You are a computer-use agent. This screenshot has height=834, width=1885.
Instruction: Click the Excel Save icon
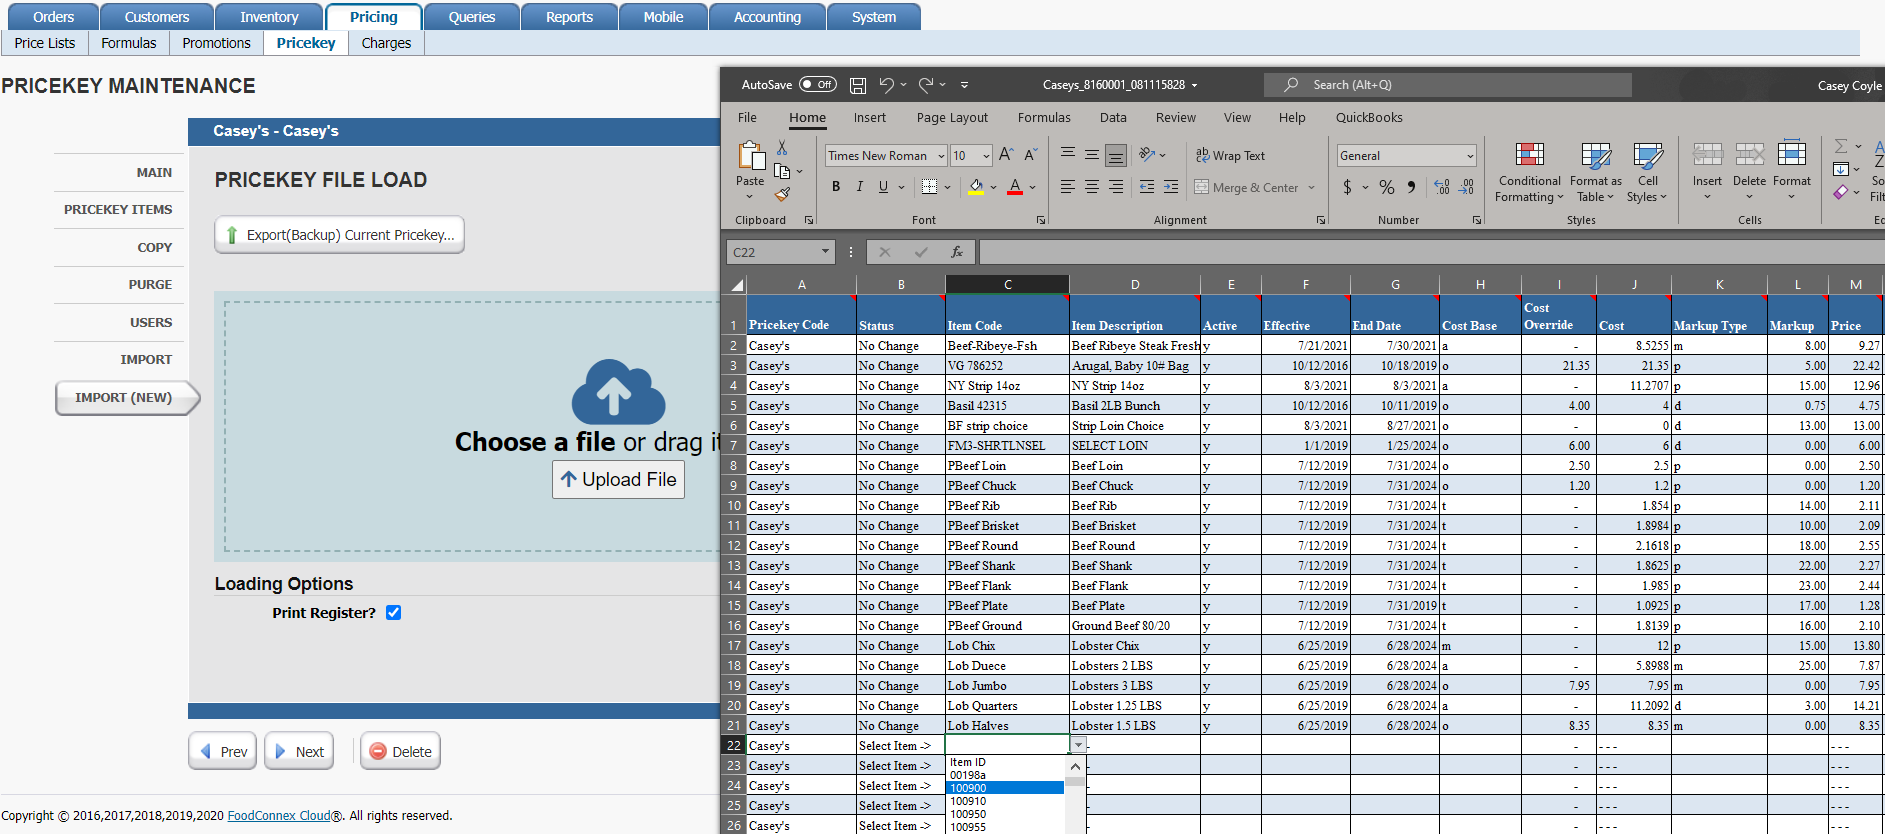click(858, 85)
